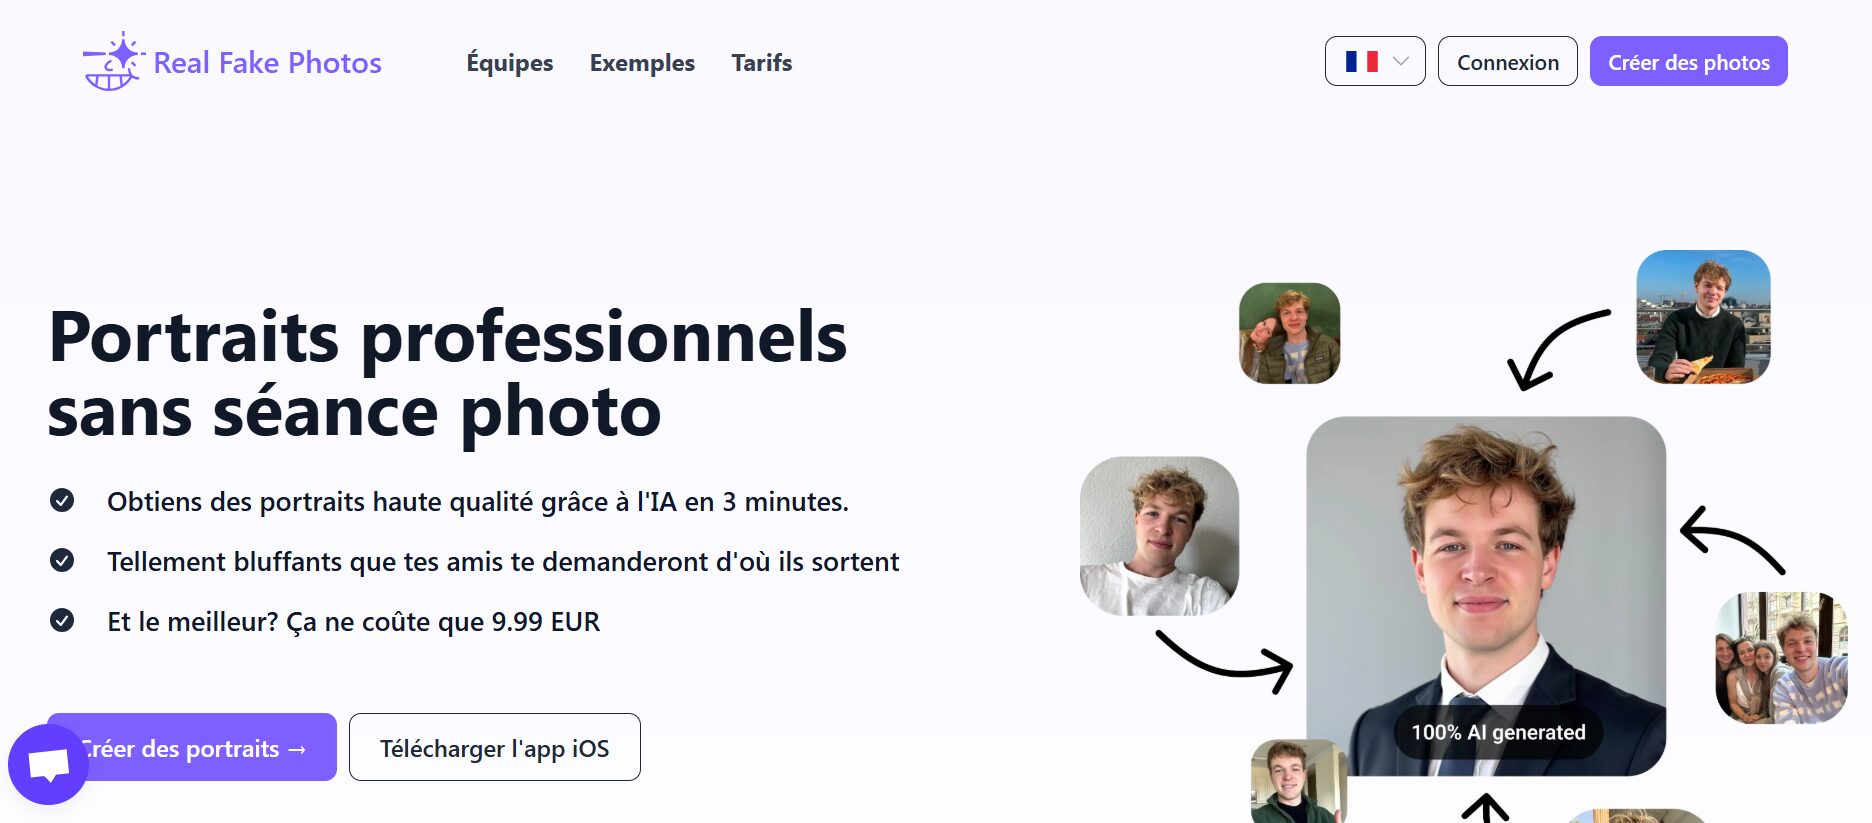1872x823 pixels.
Task: Click the French flag icon
Action: click(x=1361, y=62)
